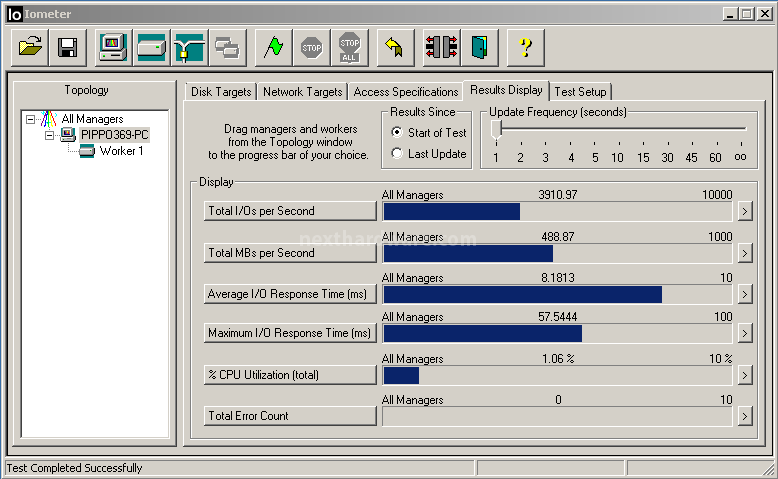
Task: Click 8.1813 average response value
Action: coord(558,277)
